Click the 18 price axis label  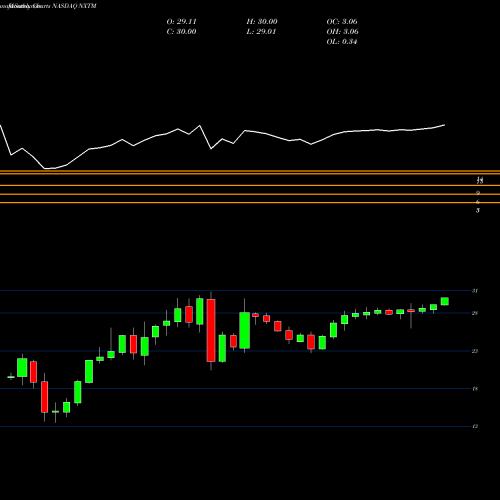pyautogui.click(x=475, y=389)
